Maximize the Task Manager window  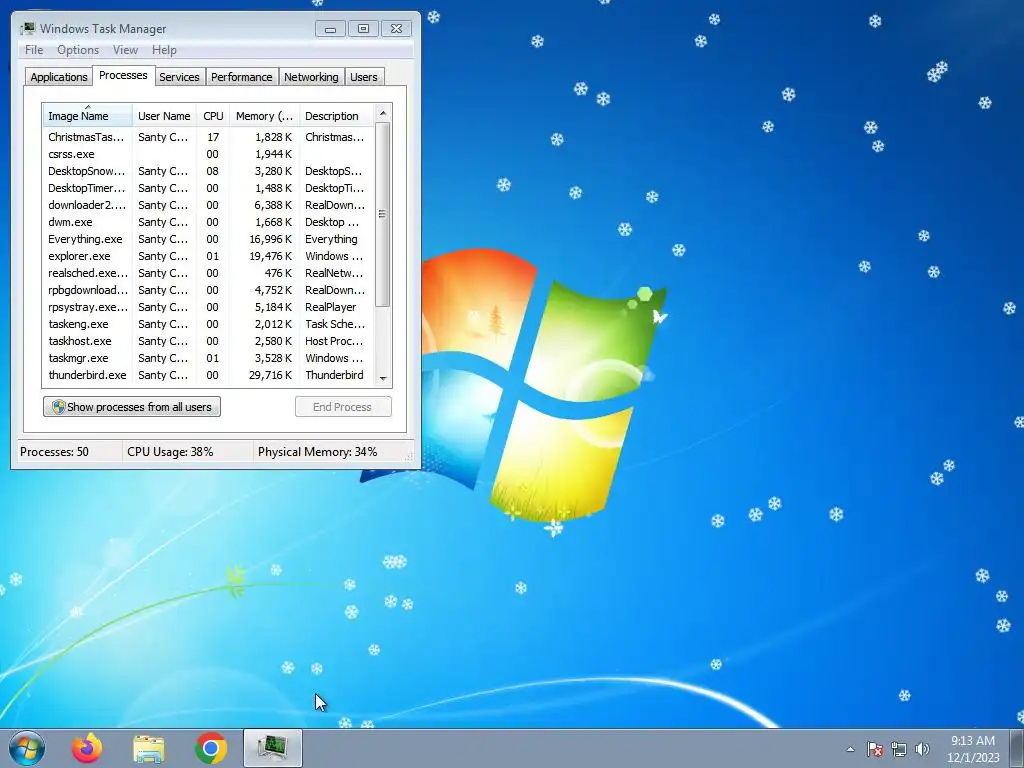pyautogui.click(x=363, y=29)
